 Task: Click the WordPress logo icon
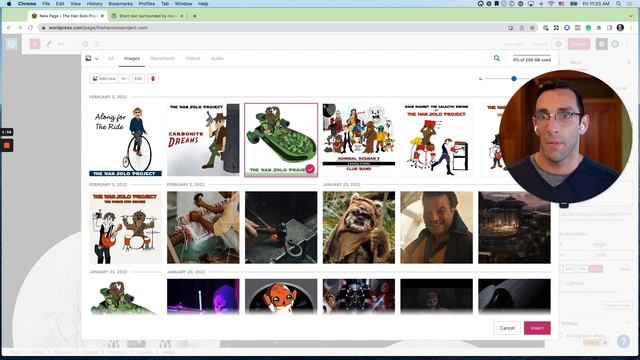11,44
